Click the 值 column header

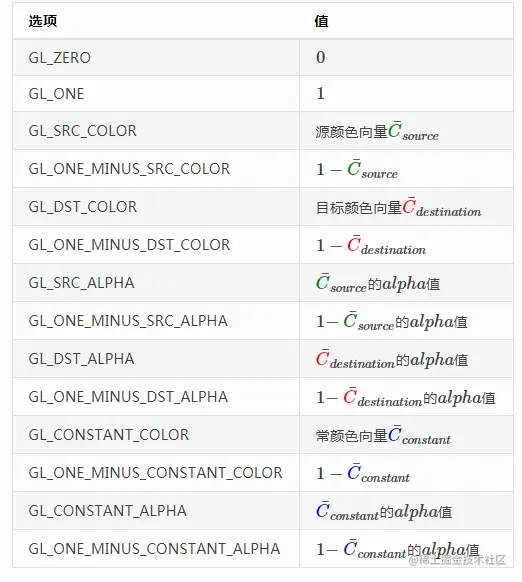point(322,21)
